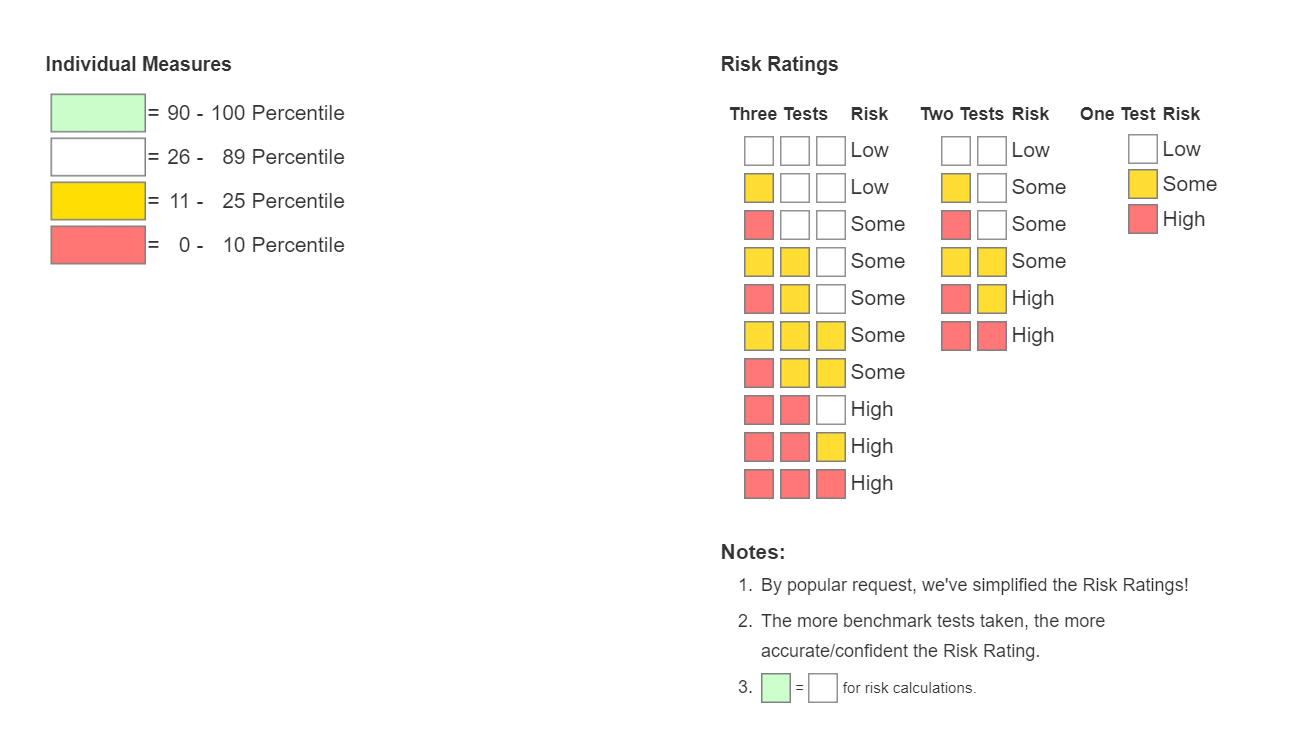This screenshot has width=1301, height=732.
Task: Click the green 90 - 100 Percentile swatch
Action: pyautogui.click(x=98, y=113)
